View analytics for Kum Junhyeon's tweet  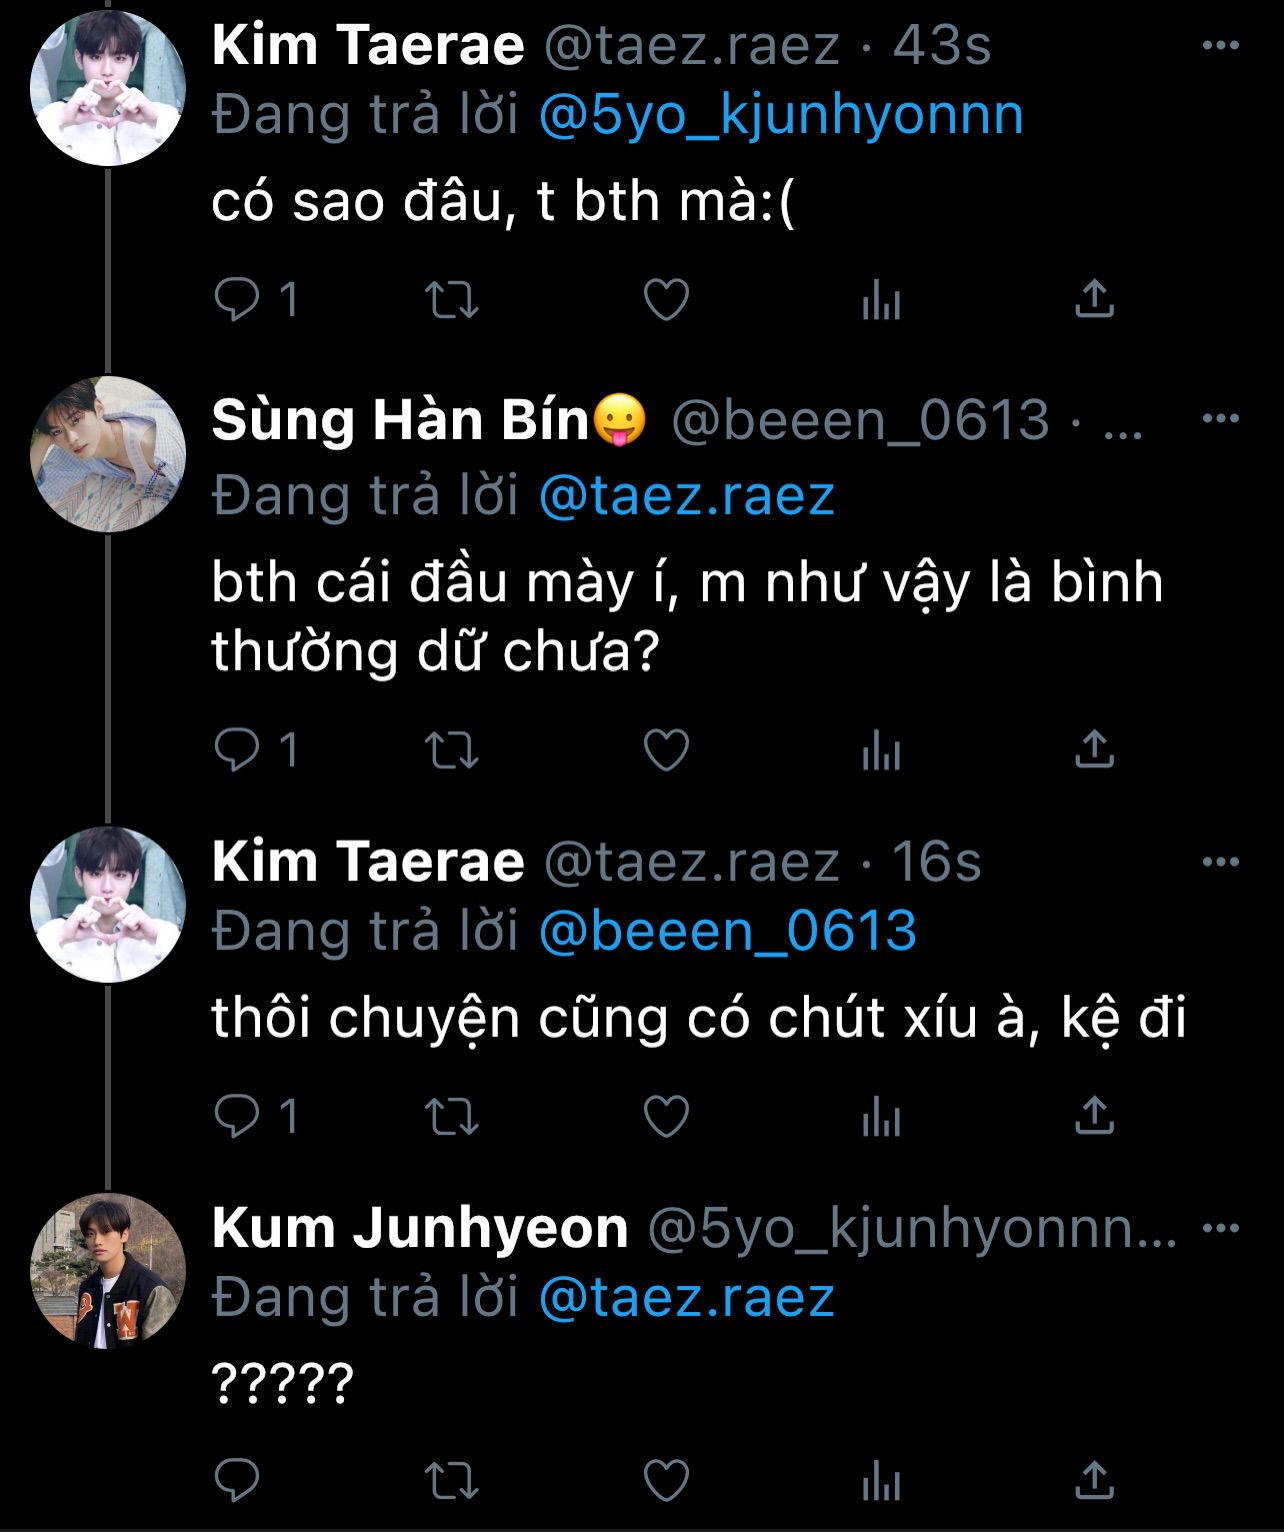[x=881, y=1480]
